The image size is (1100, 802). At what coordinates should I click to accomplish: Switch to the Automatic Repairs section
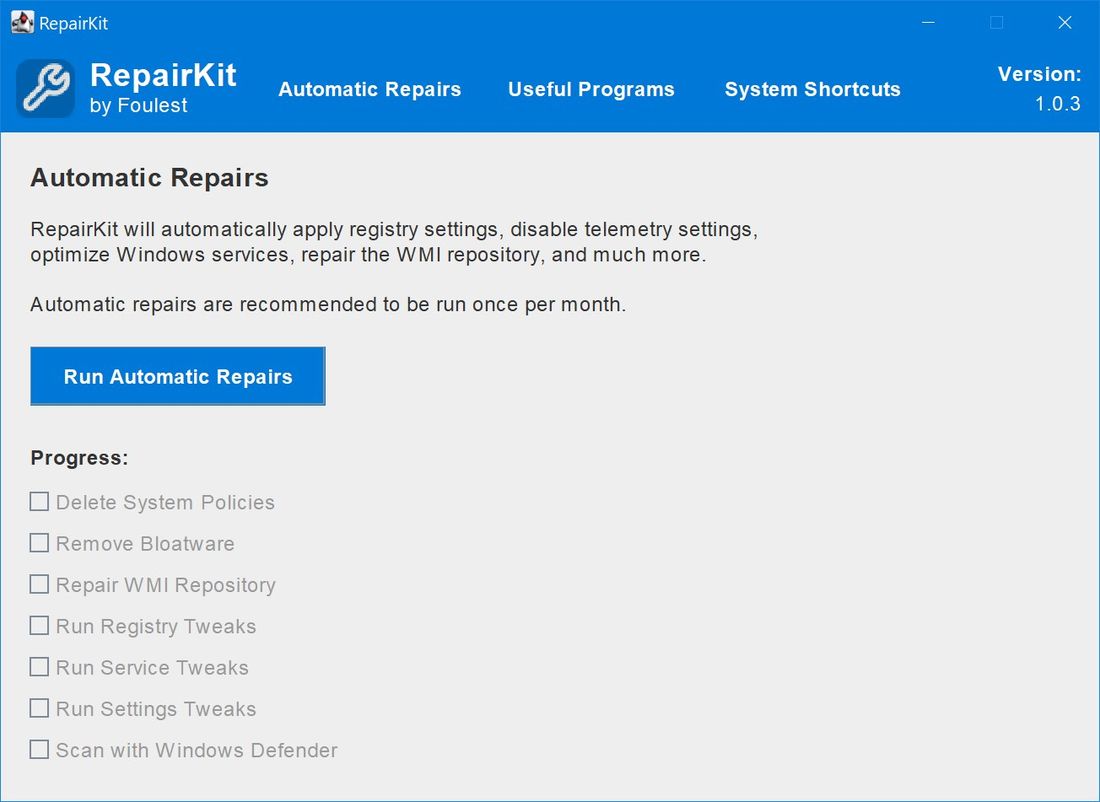pyautogui.click(x=369, y=89)
